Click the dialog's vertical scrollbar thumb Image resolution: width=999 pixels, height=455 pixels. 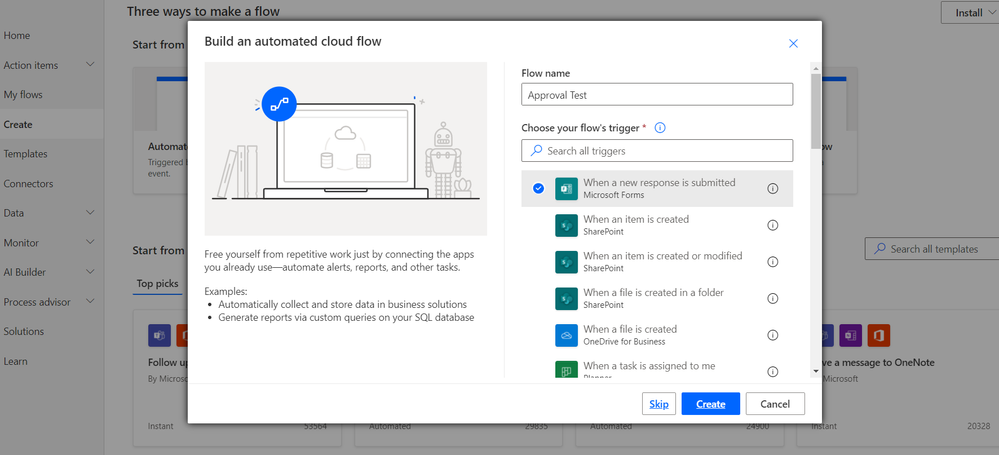coord(816,111)
